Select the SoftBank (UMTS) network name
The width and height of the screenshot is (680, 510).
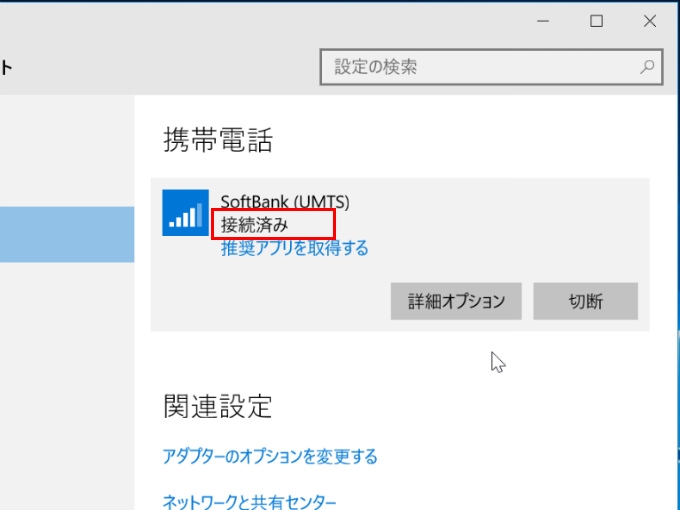click(x=285, y=202)
